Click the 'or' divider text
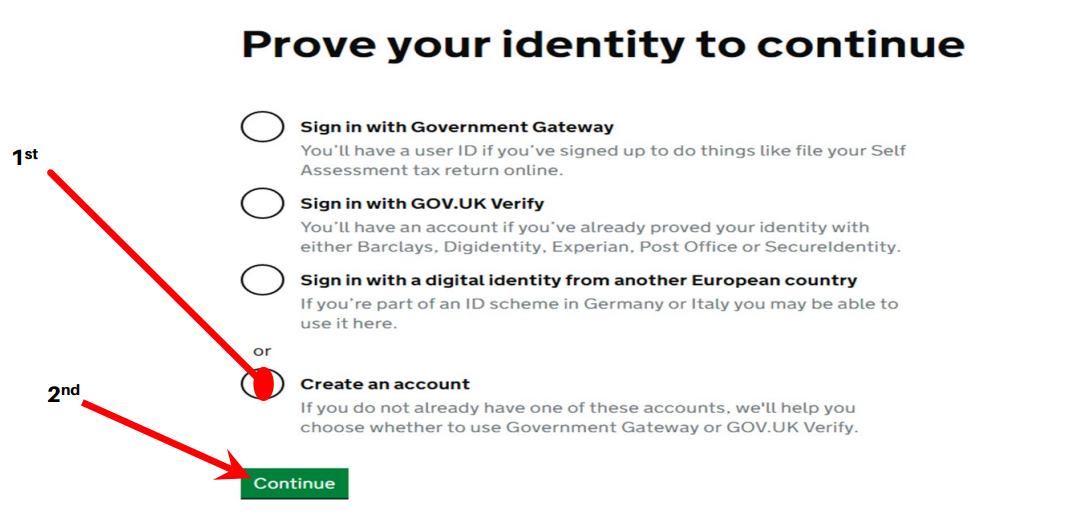Image resolution: width=1079 pixels, height=516 pixels. pyautogui.click(x=262, y=351)
